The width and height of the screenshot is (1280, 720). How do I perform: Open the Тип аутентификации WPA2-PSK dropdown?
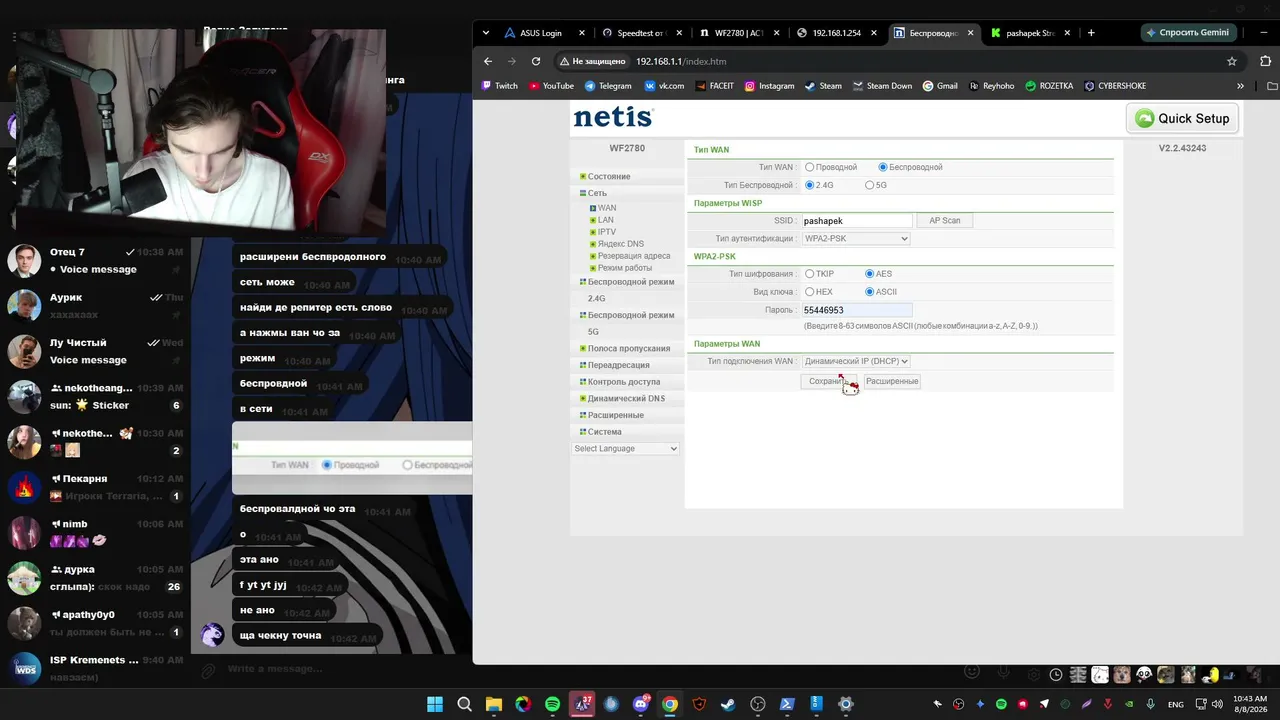856,239
